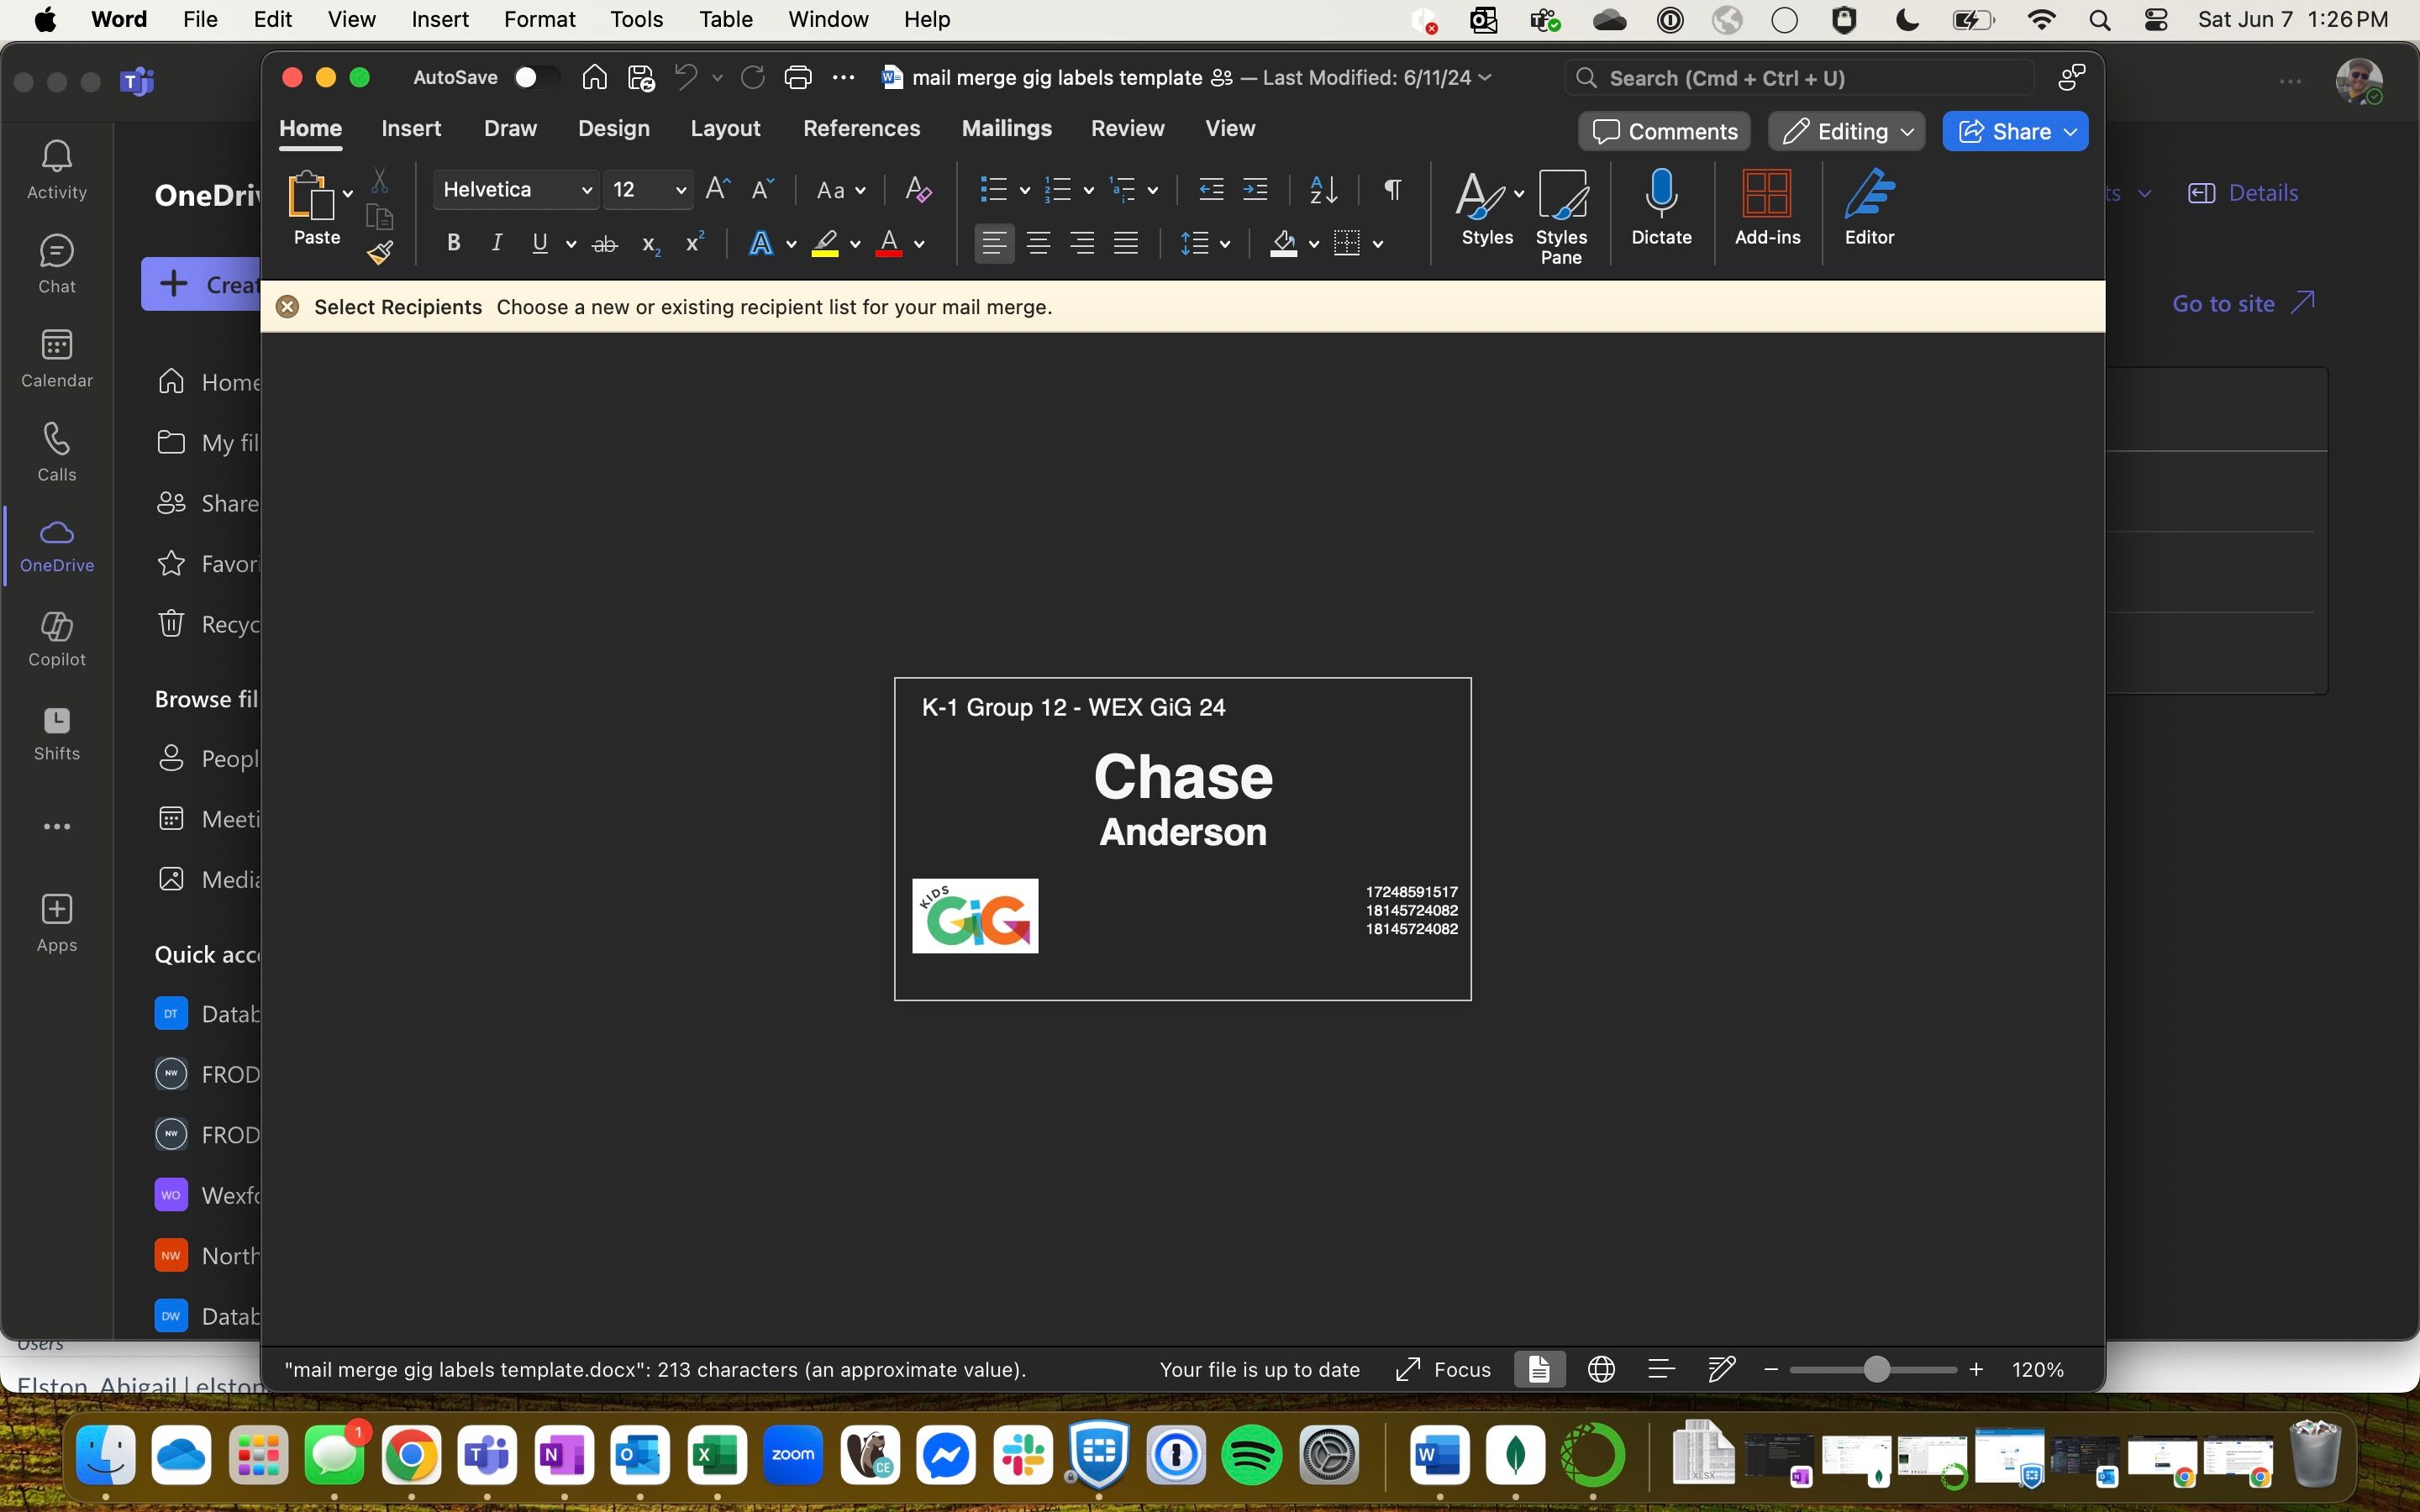Click the Print icon in title bar
This screenshot has height=1512, width=2420.
[797, 78]
